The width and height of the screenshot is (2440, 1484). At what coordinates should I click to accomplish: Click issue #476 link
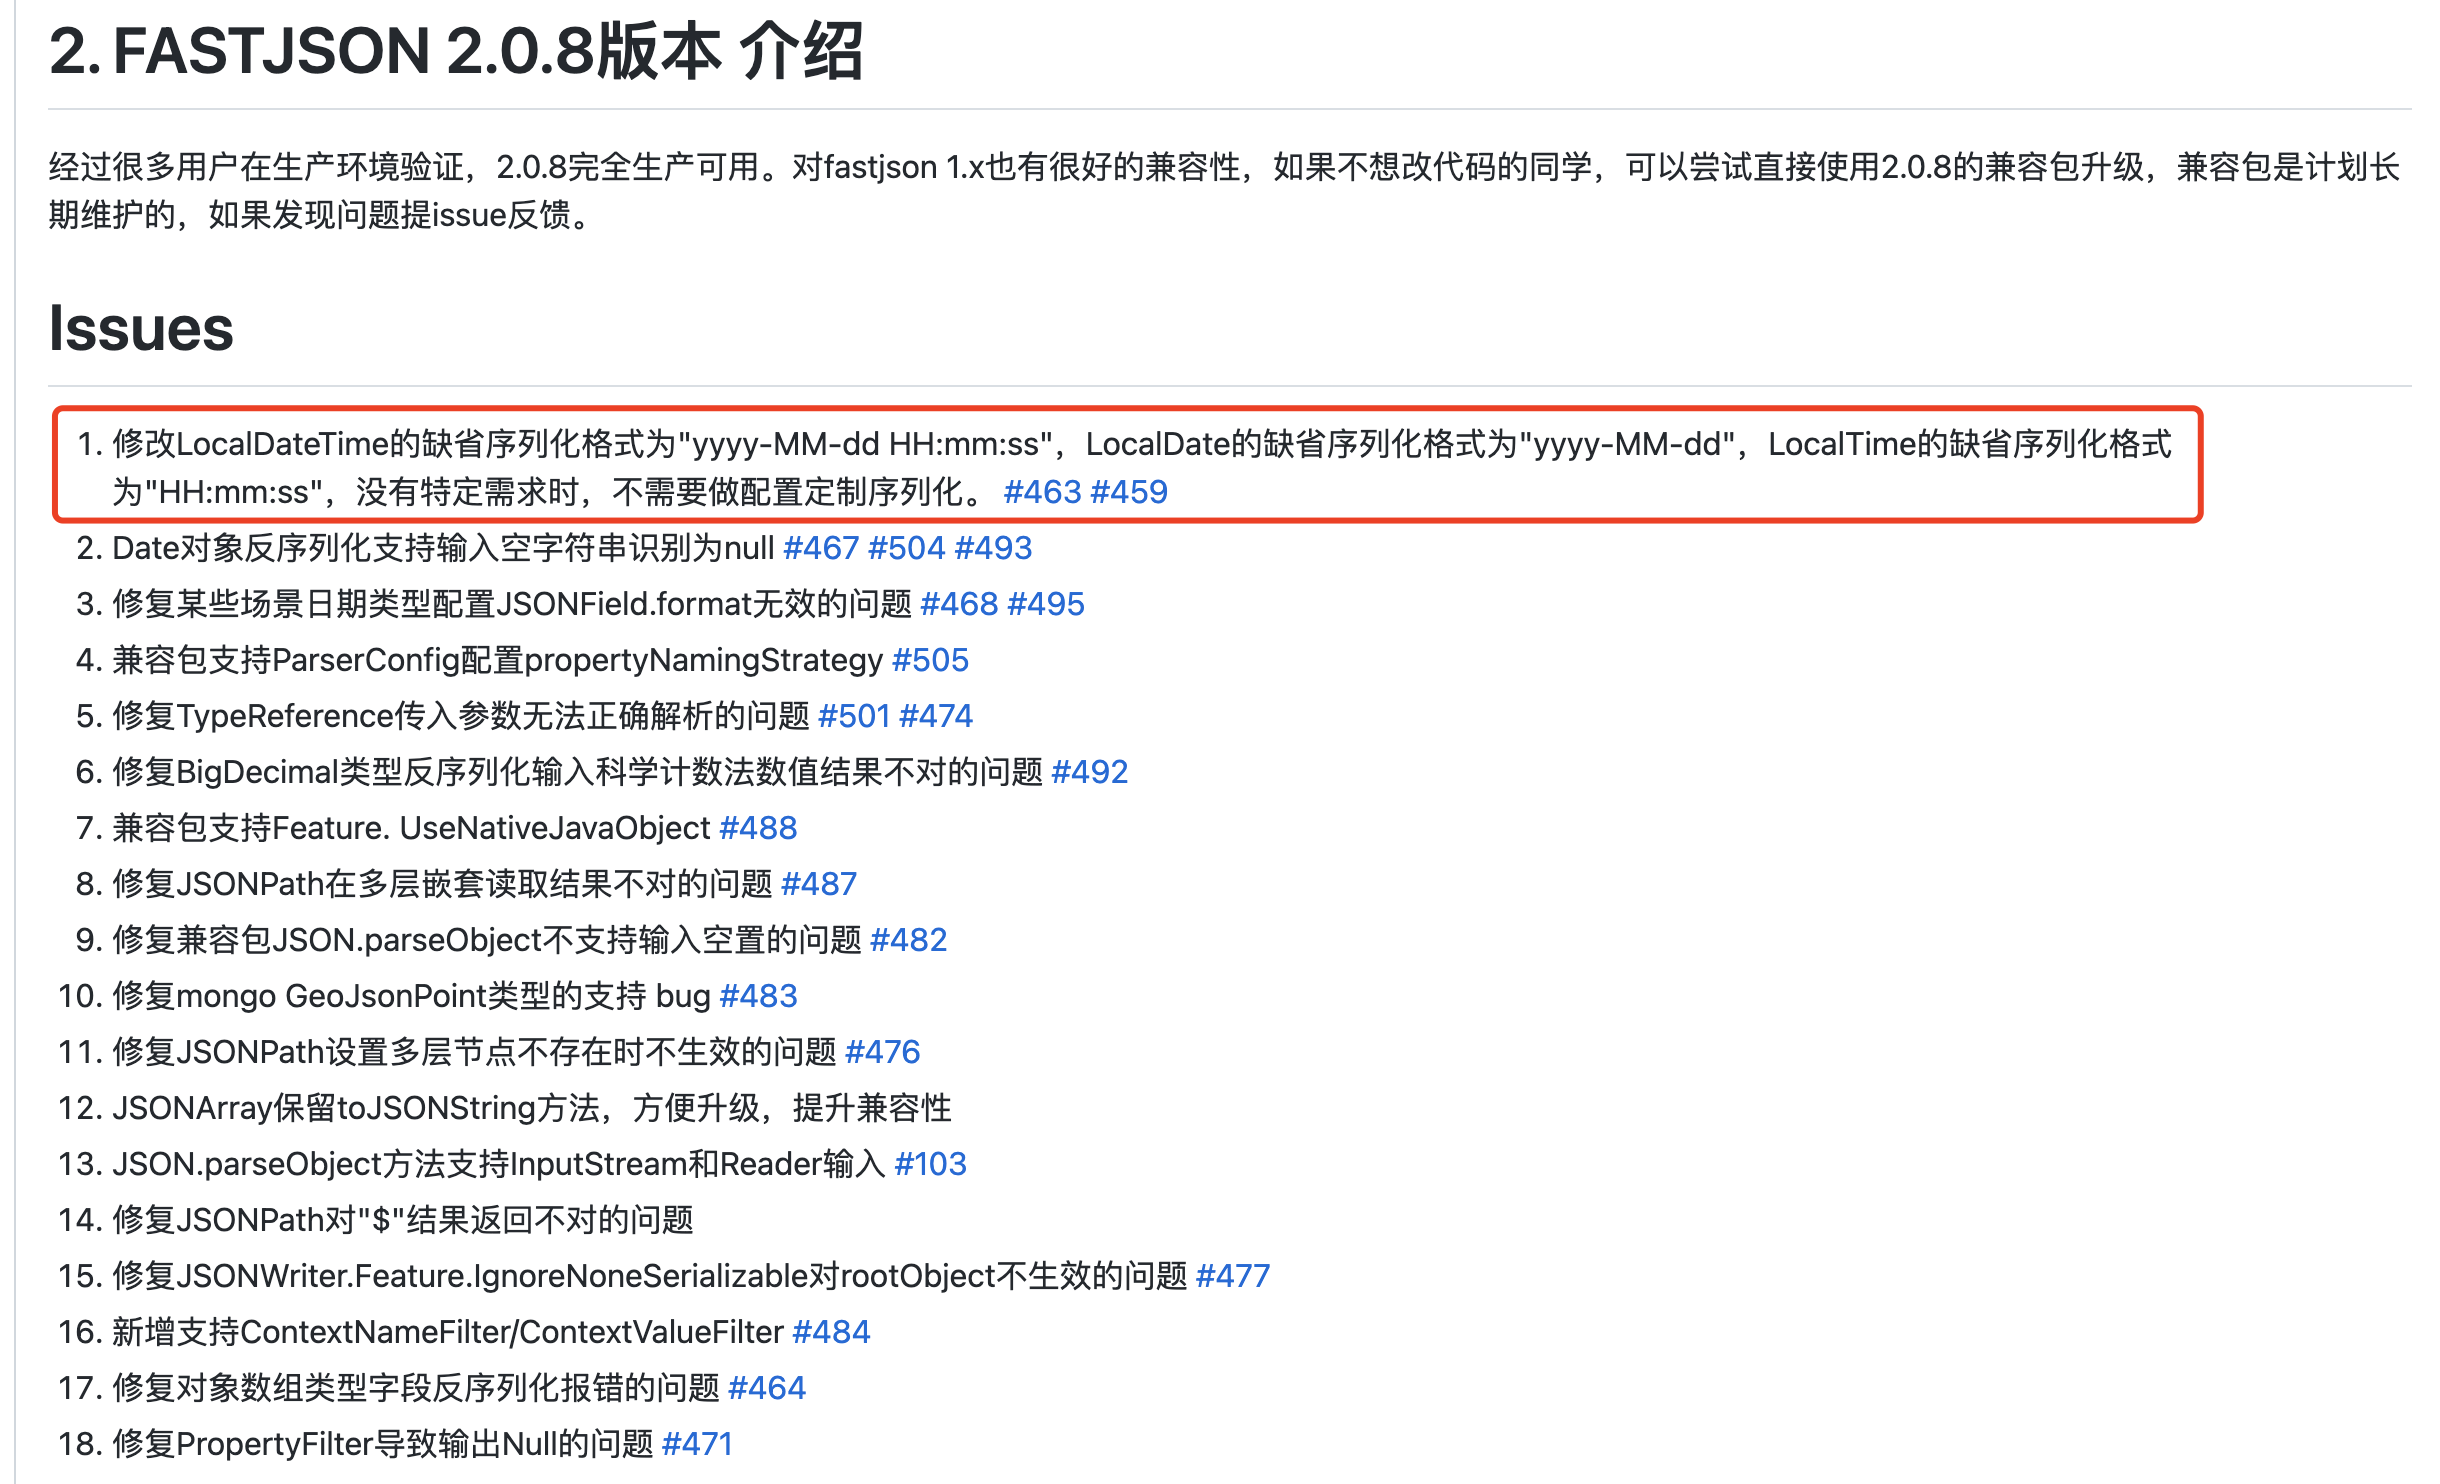click(882, 1052)
